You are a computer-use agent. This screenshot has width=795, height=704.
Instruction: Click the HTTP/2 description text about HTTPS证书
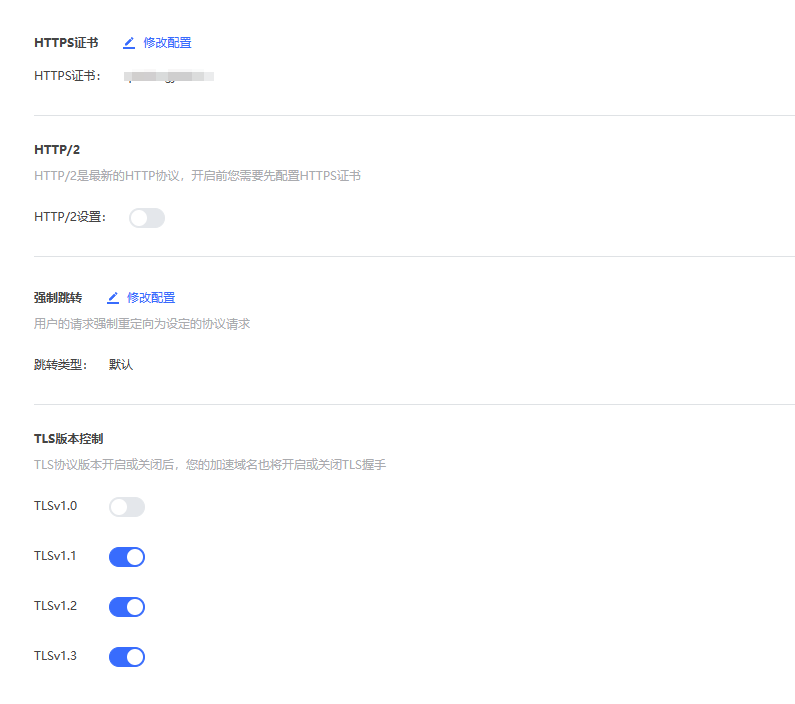pyautogui.click(x=197, y=176)
